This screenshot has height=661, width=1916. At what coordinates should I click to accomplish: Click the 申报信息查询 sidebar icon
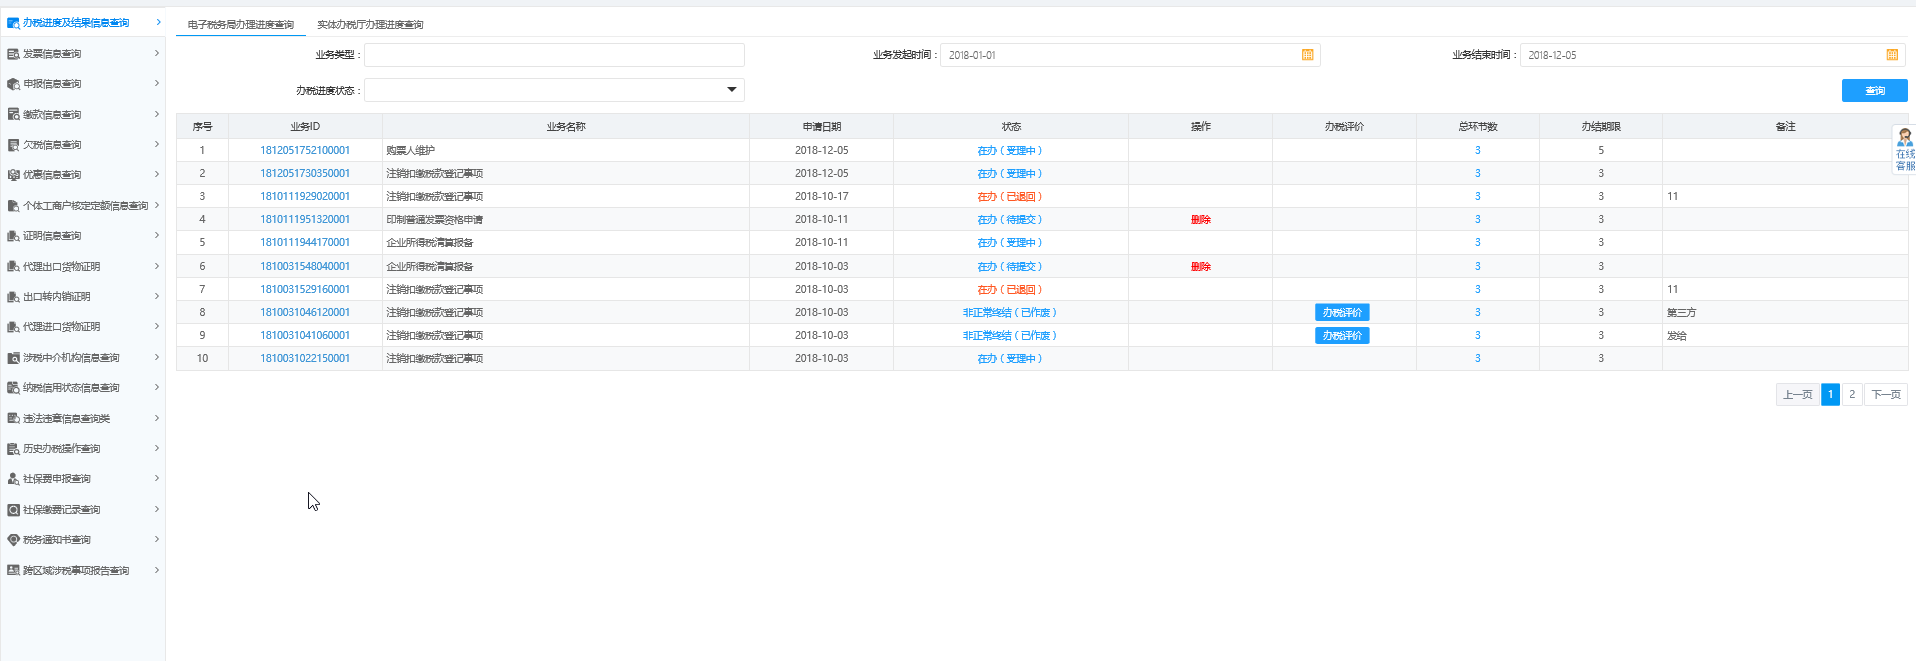[13, 84]
